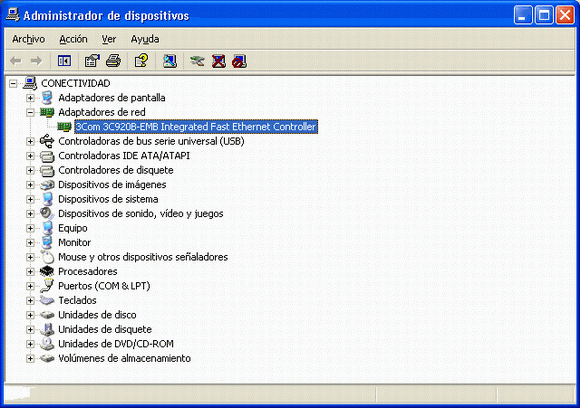Expand the Procesadores node
The height and width of the screenshot is (408, 580).
click(x=30, y=272)
